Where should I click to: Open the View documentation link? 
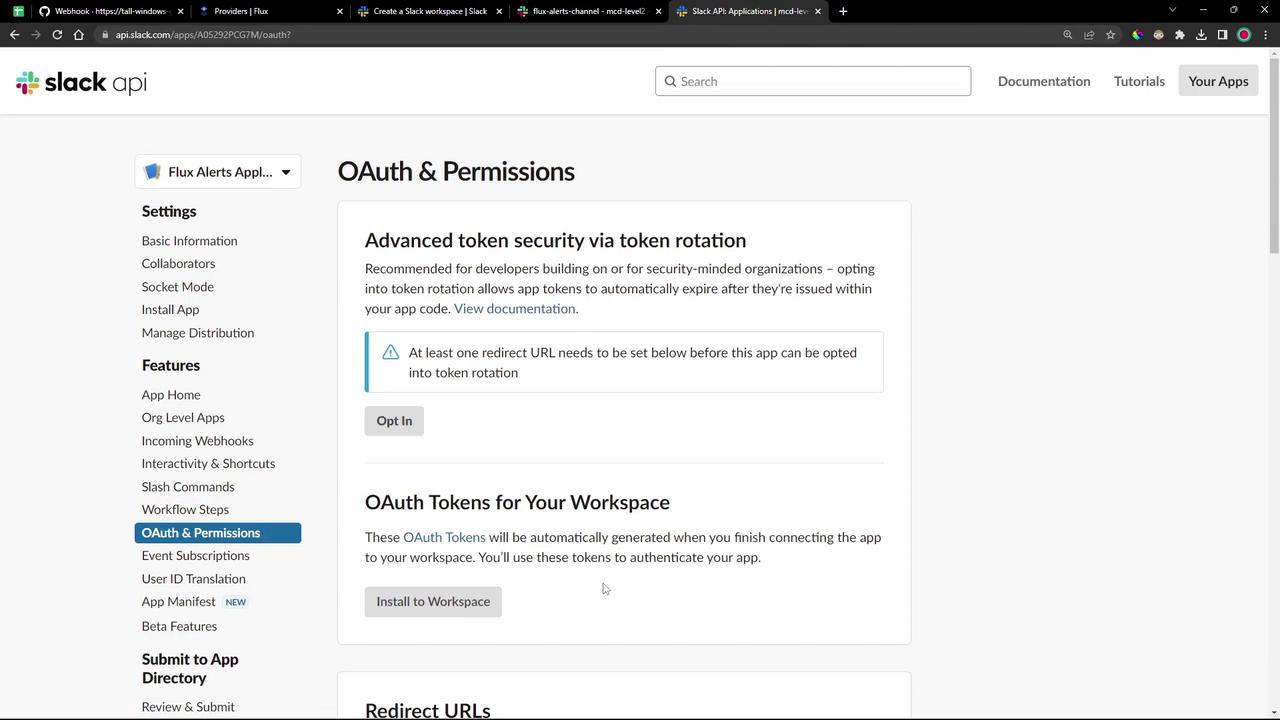(515, 309)
